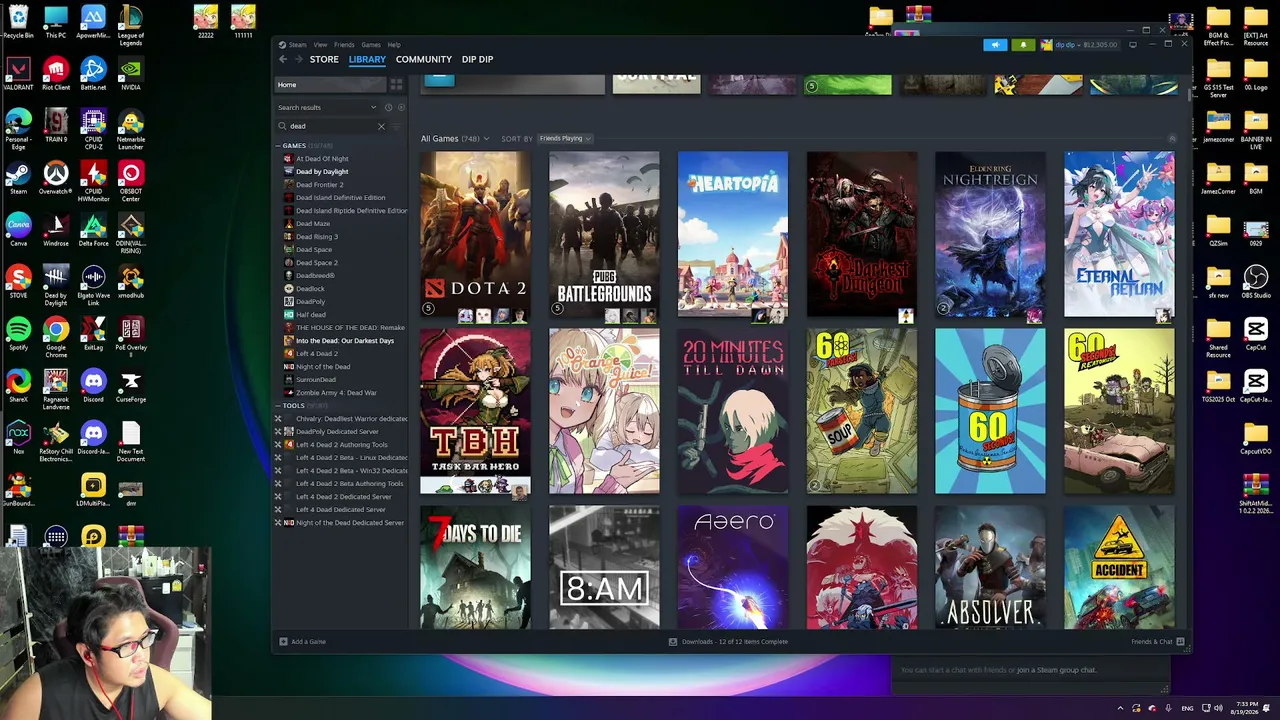The width and height of the screenshot is (1280, 720).
Task: Launch Steam from the desktop shortcut
Action: coord(18,177)
